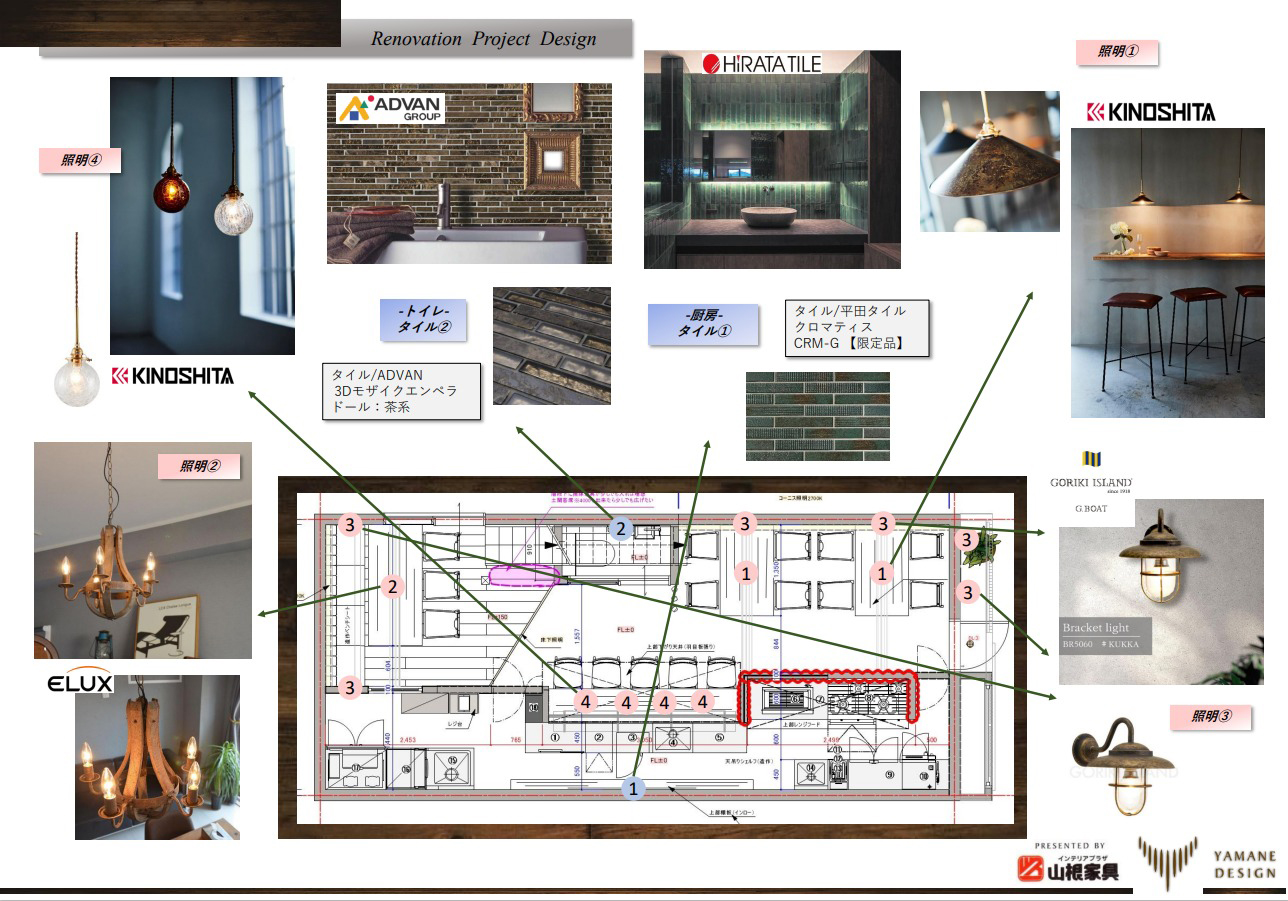
Task: Click the Renovation Project Design title
Action: pos(483,39)
